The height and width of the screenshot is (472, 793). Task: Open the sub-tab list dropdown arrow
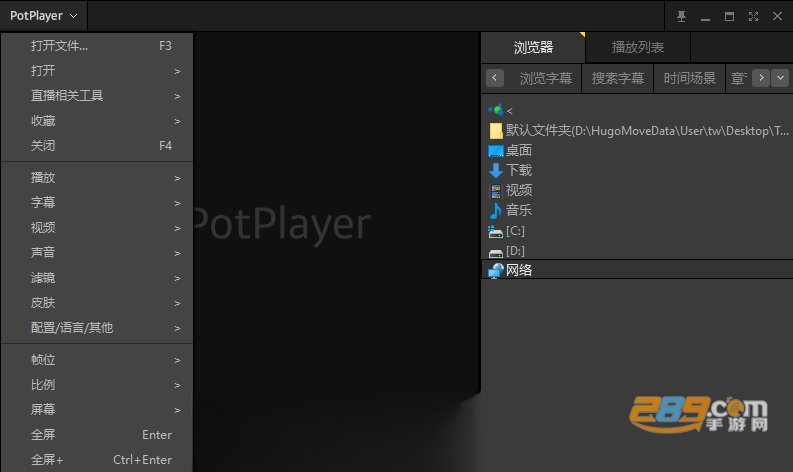[780, 78]
